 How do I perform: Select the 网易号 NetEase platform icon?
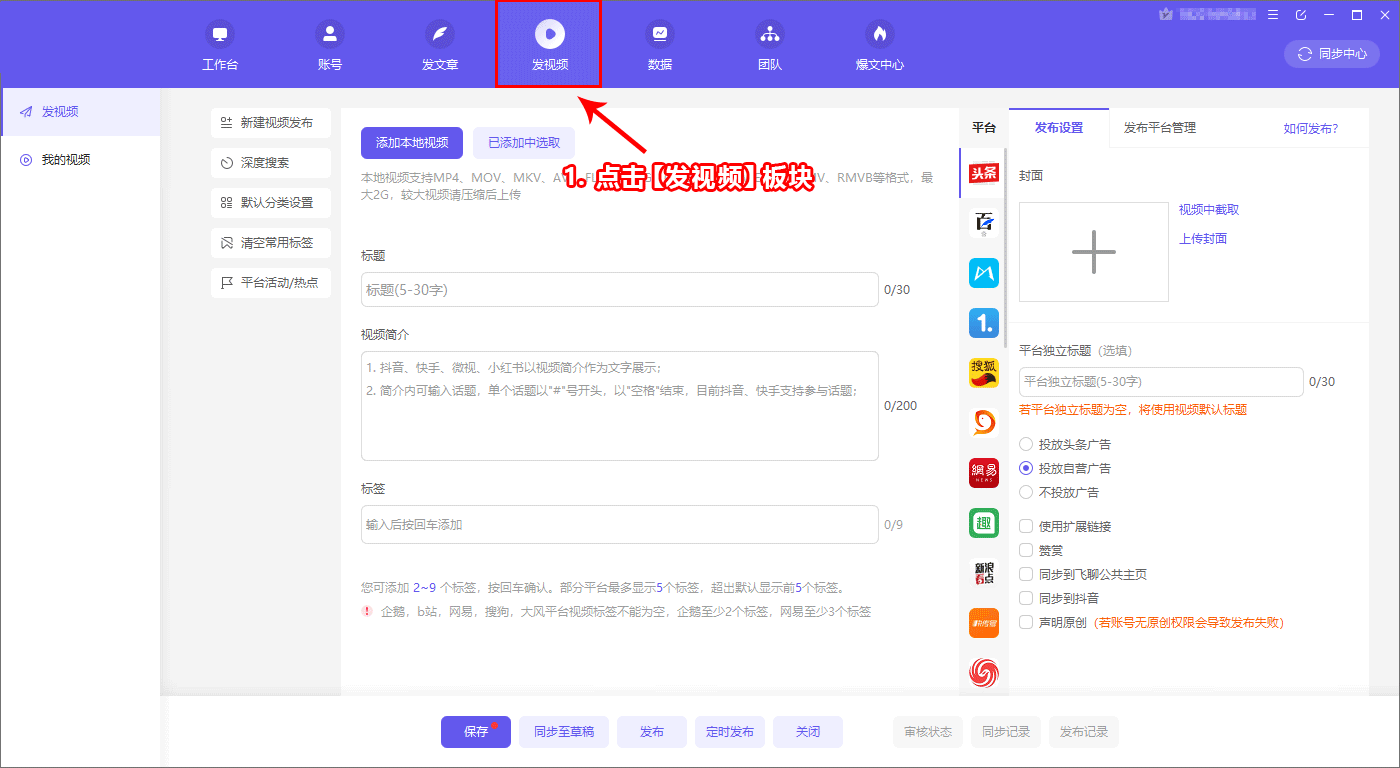pos(983,472)
